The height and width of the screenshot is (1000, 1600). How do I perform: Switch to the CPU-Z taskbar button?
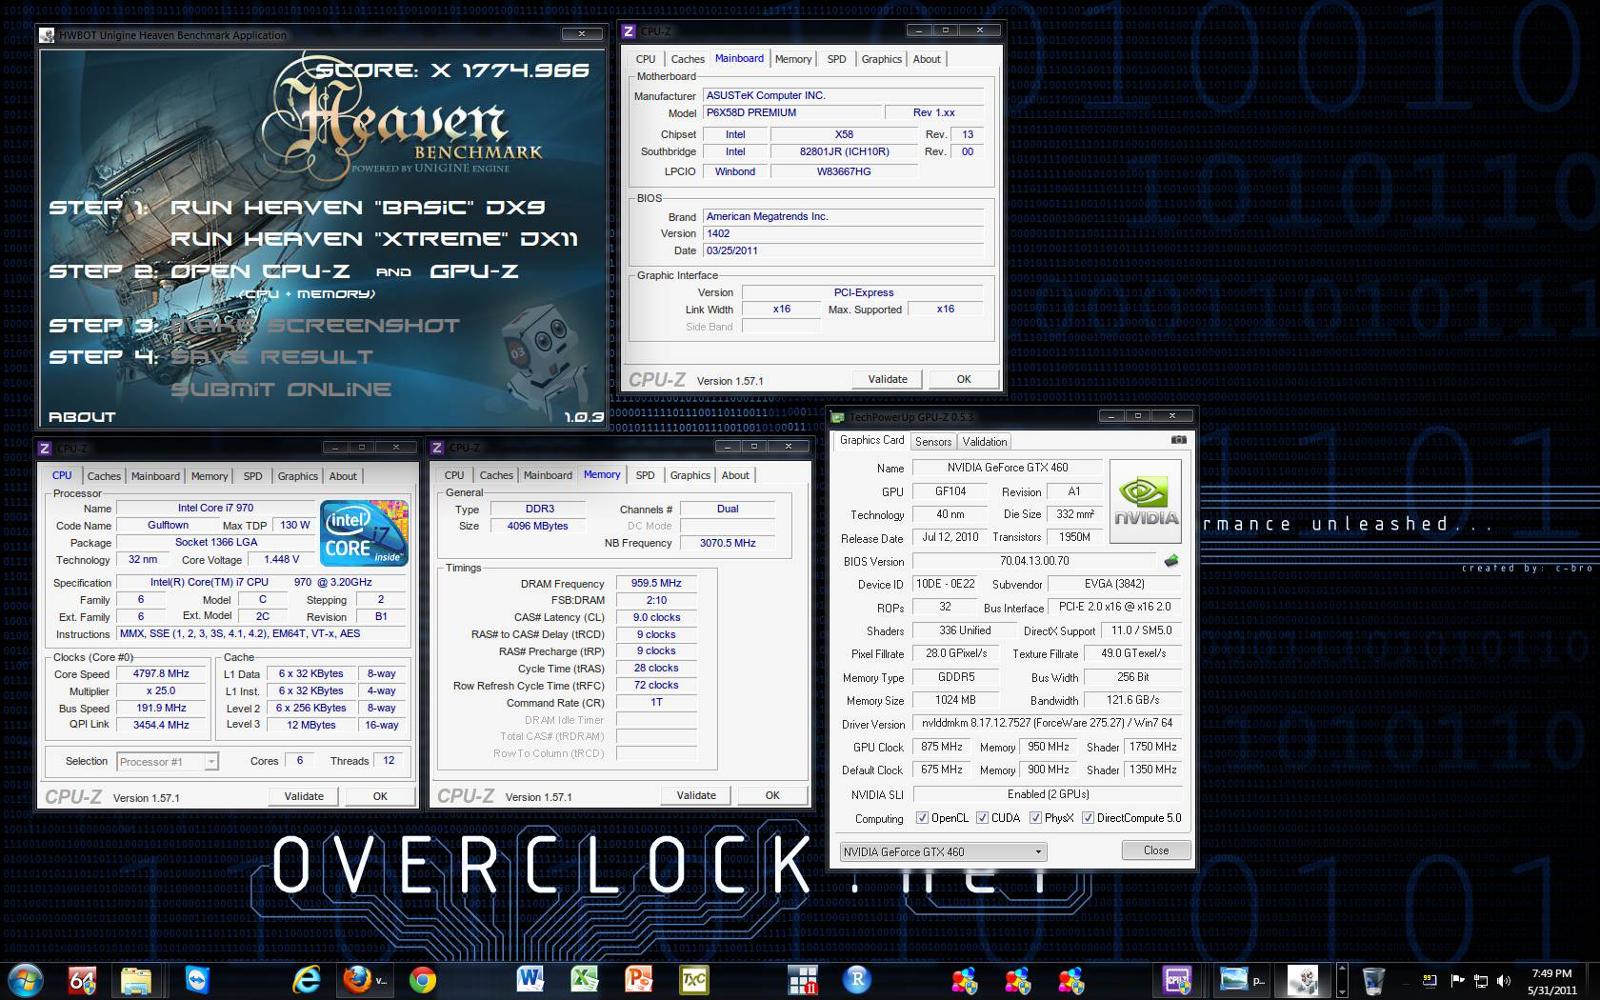[1178, 980]
